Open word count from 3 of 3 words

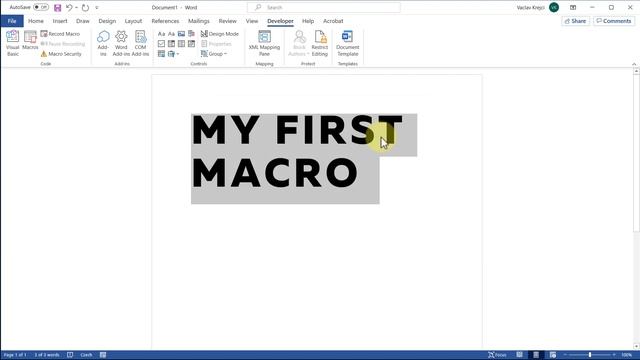click(x=47, y=355)
